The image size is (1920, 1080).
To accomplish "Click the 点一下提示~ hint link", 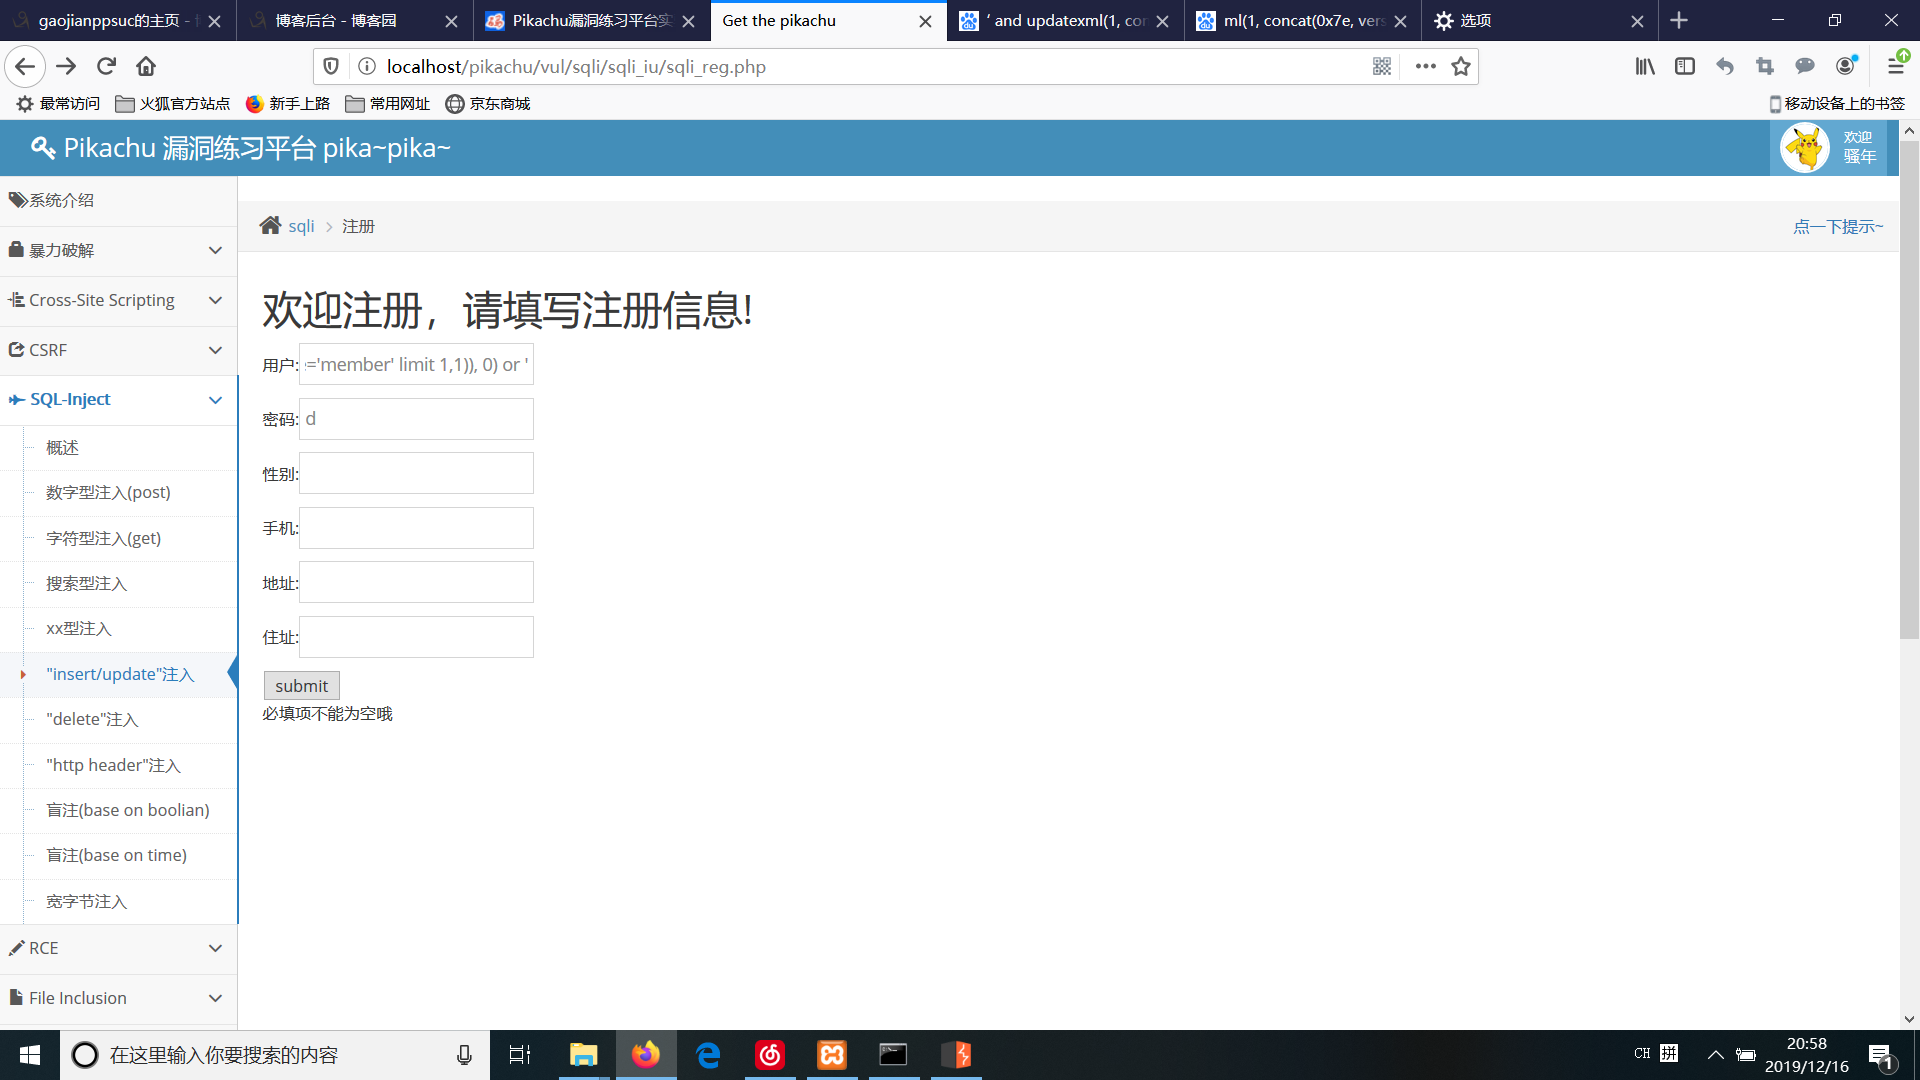I will 1837,227.
